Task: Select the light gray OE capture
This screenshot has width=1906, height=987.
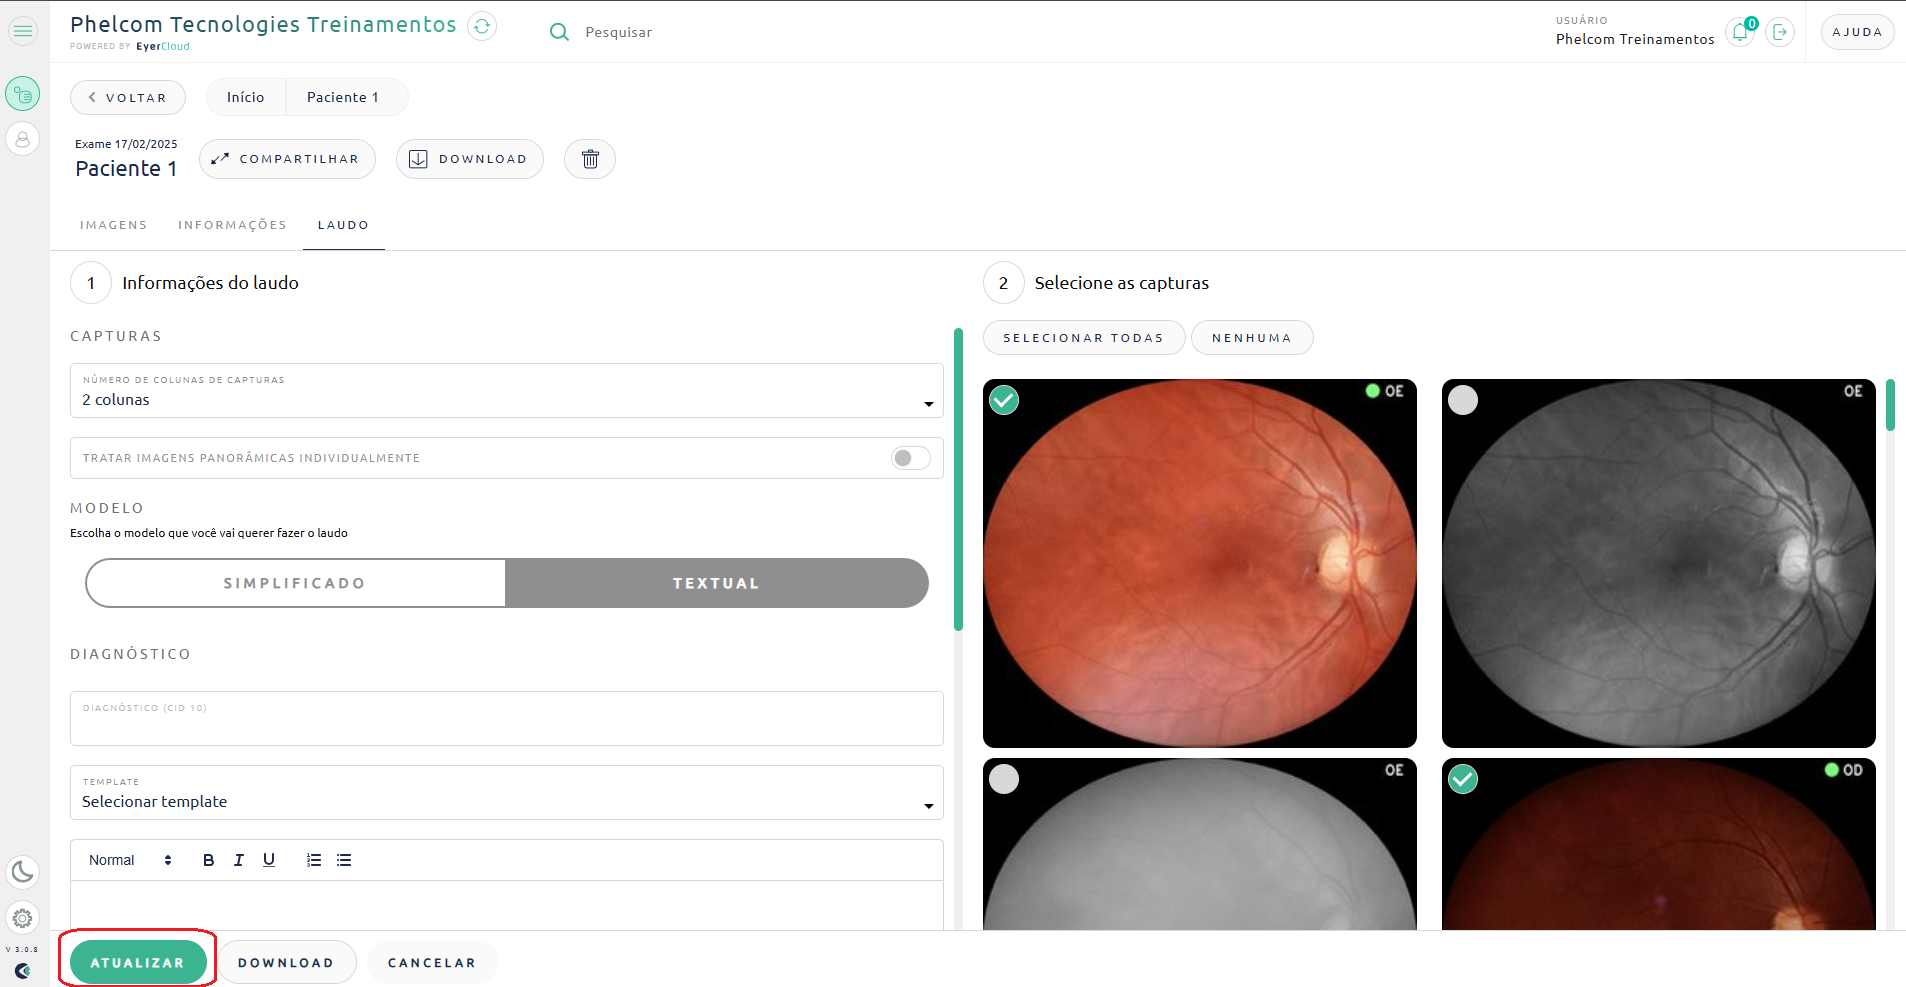Action: (x=1004, y=779)
